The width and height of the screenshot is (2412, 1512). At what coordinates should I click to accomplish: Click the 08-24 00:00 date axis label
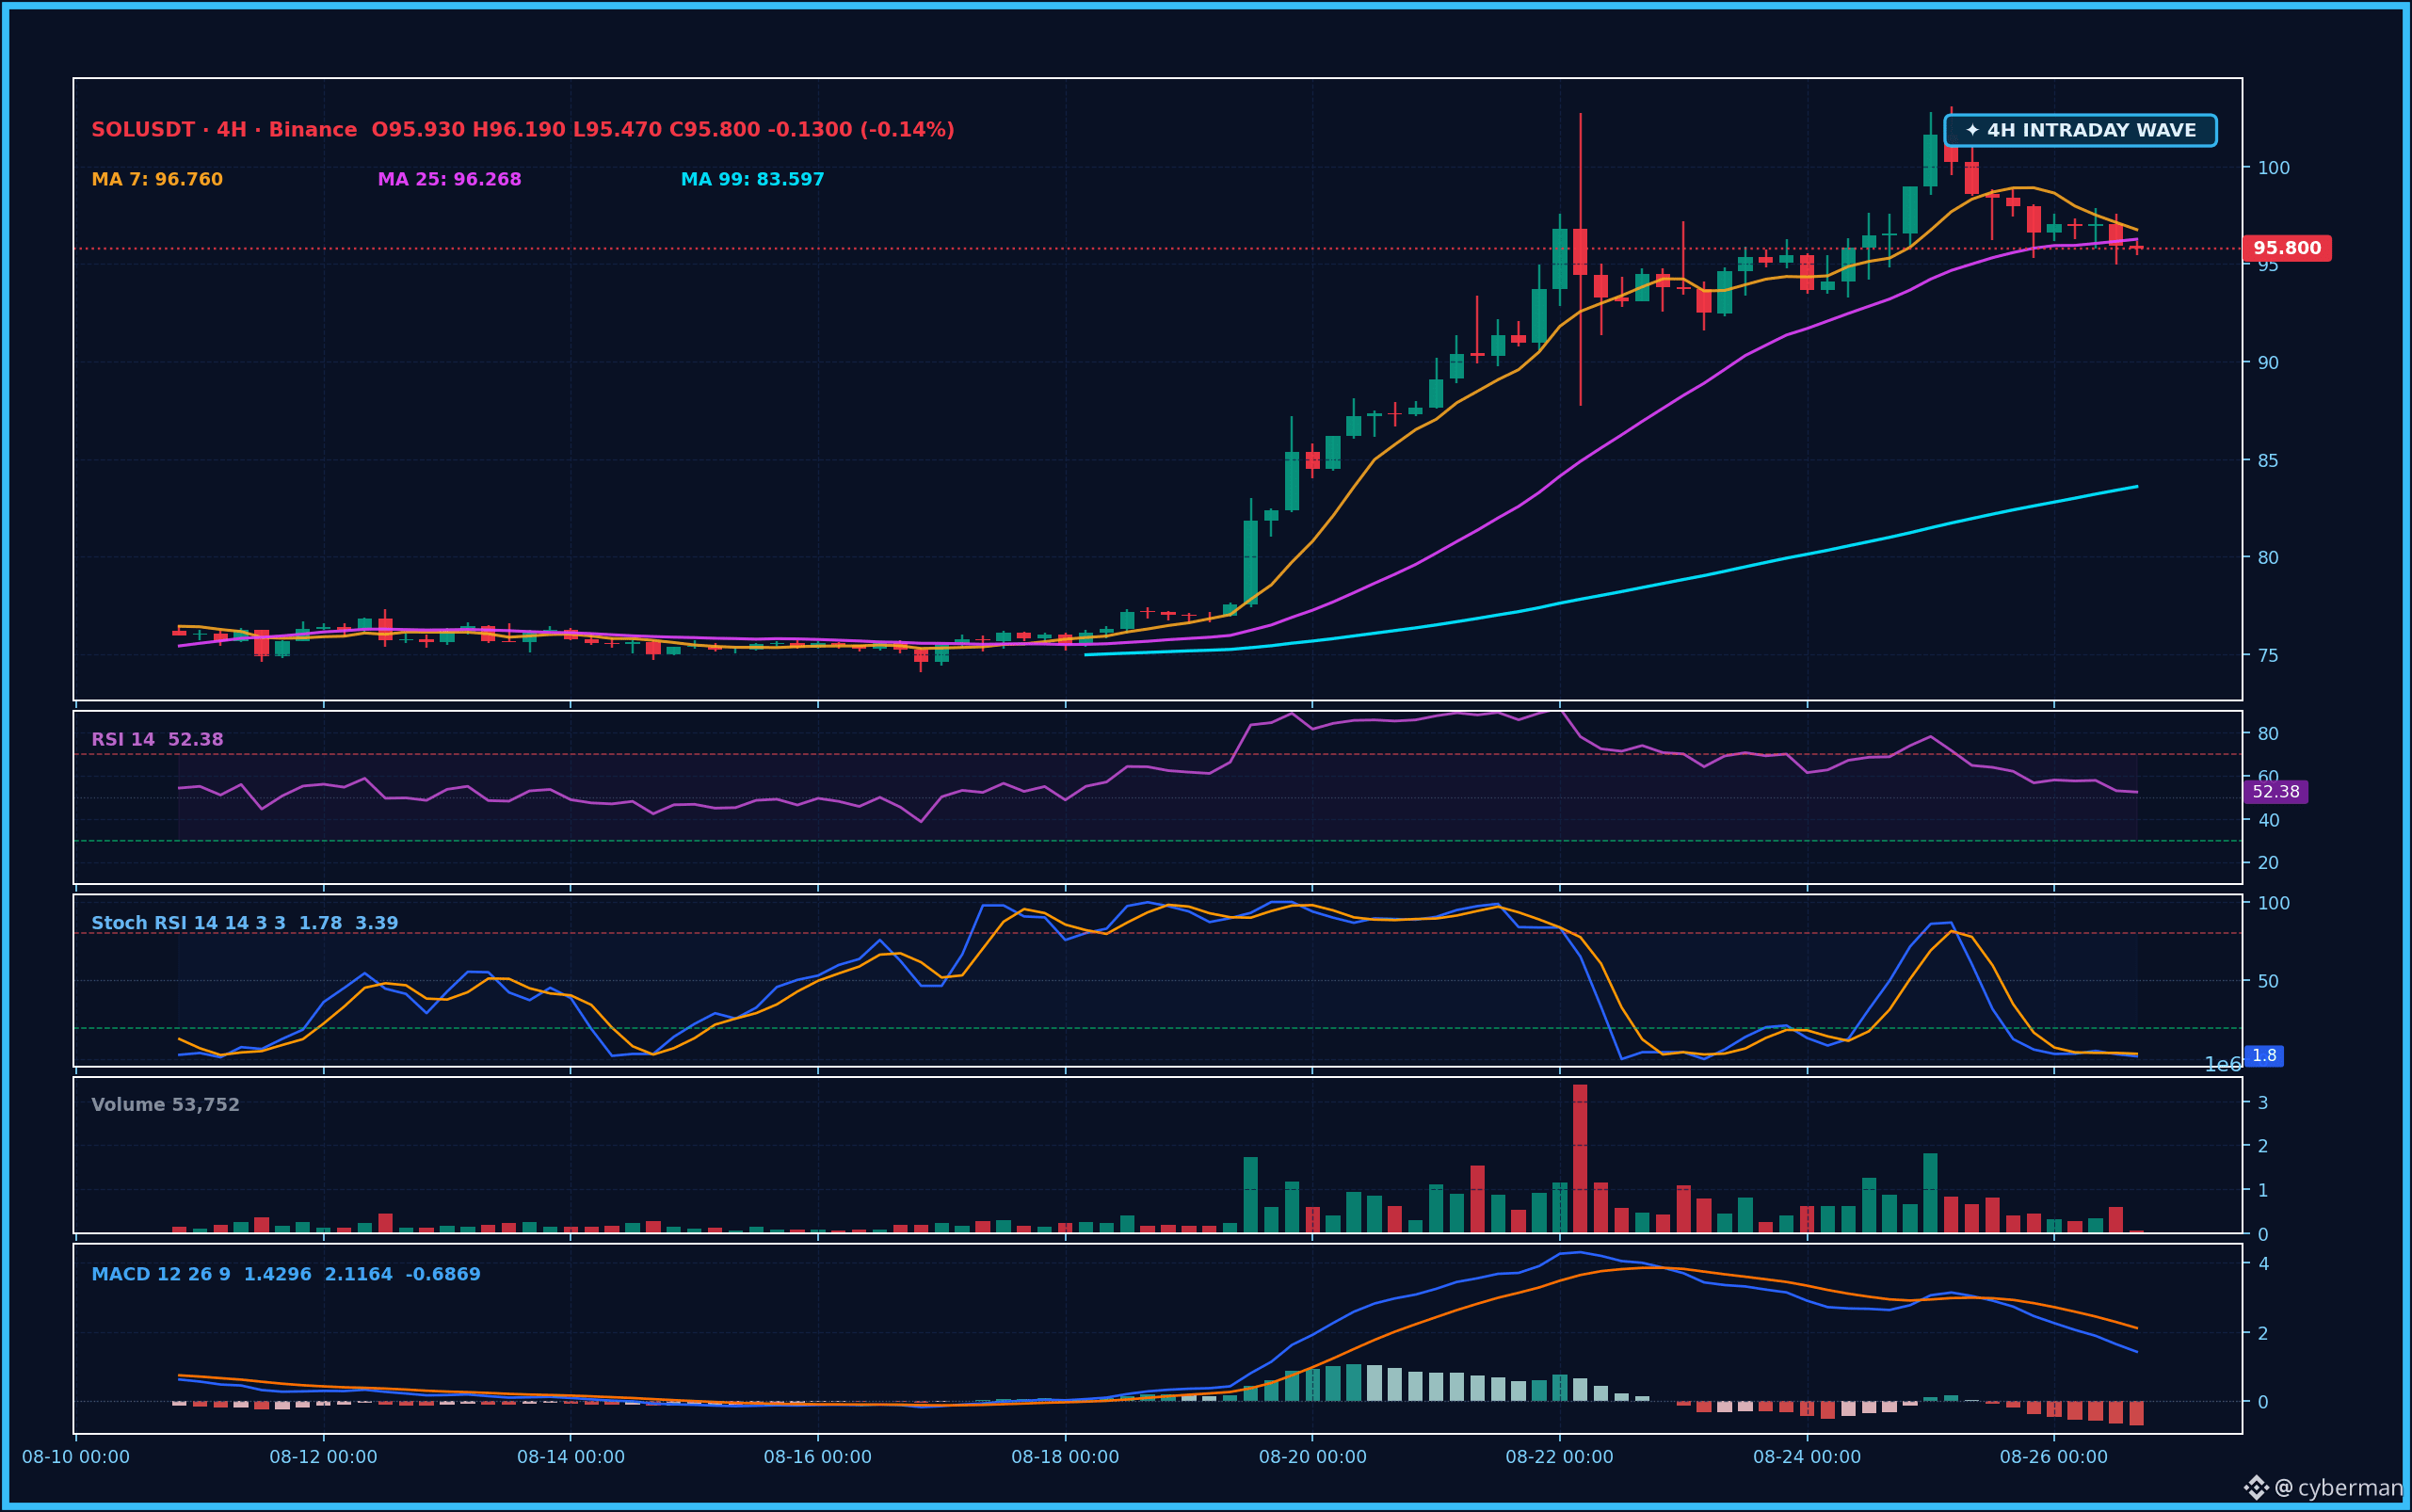coord(1807,1457)
